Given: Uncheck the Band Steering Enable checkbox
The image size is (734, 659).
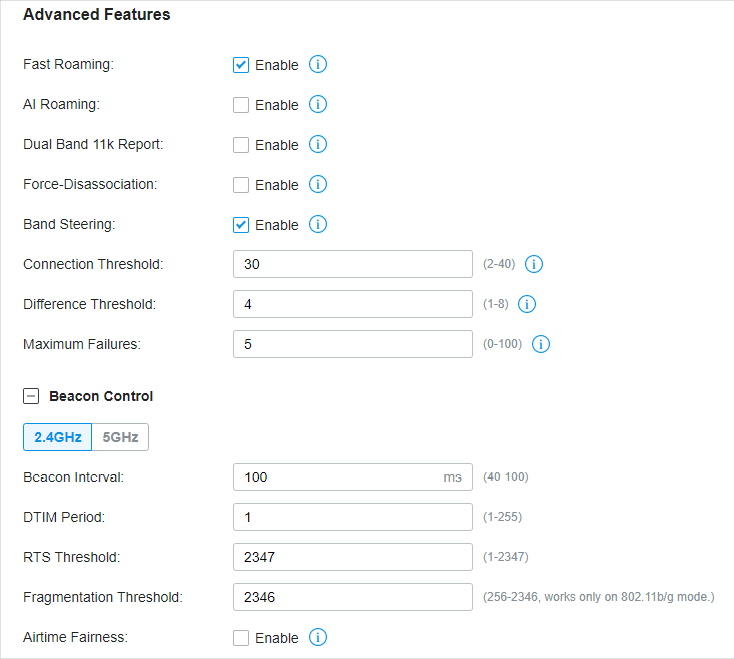Looking at the screenshot, I should pos(241,225).
